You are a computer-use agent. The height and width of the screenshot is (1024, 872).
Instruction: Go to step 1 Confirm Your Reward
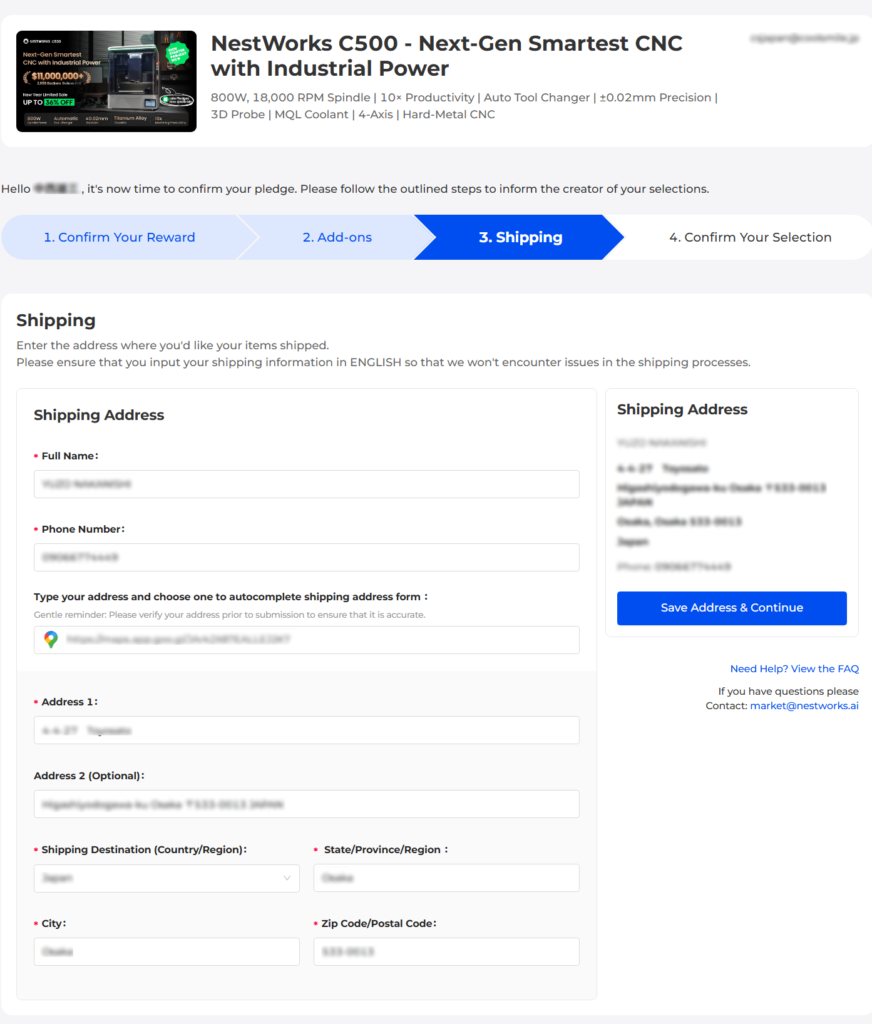tap(119, 237)
